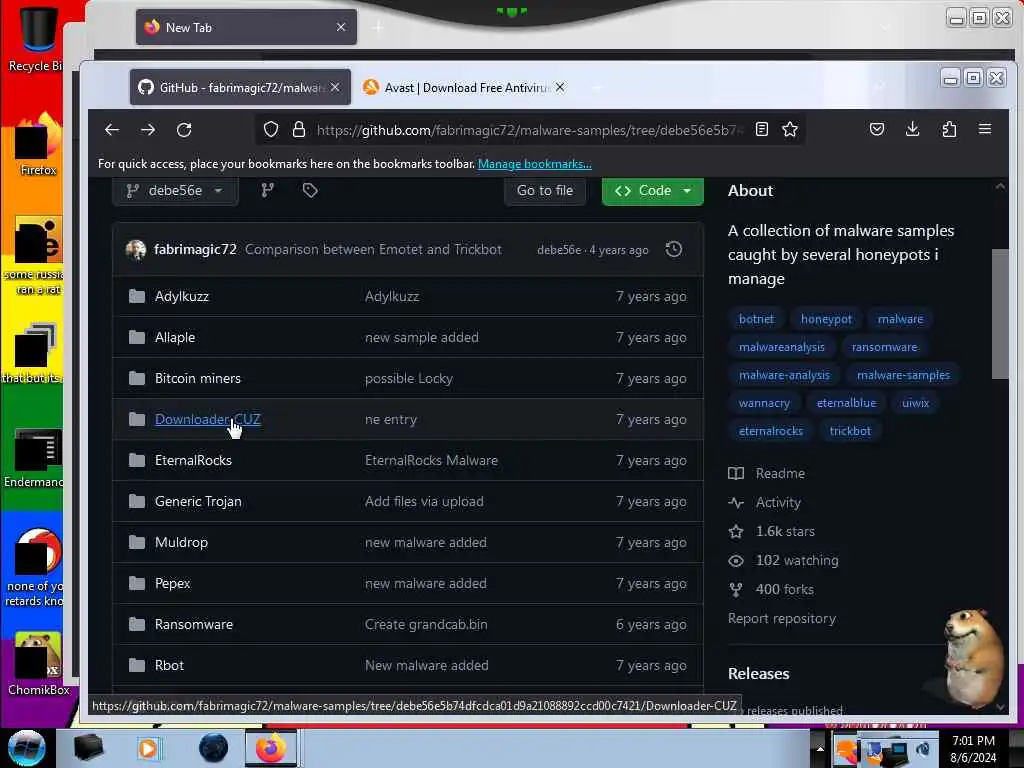Click the browser forward arrow
The image size is (1024, 768).
(148, 129)
